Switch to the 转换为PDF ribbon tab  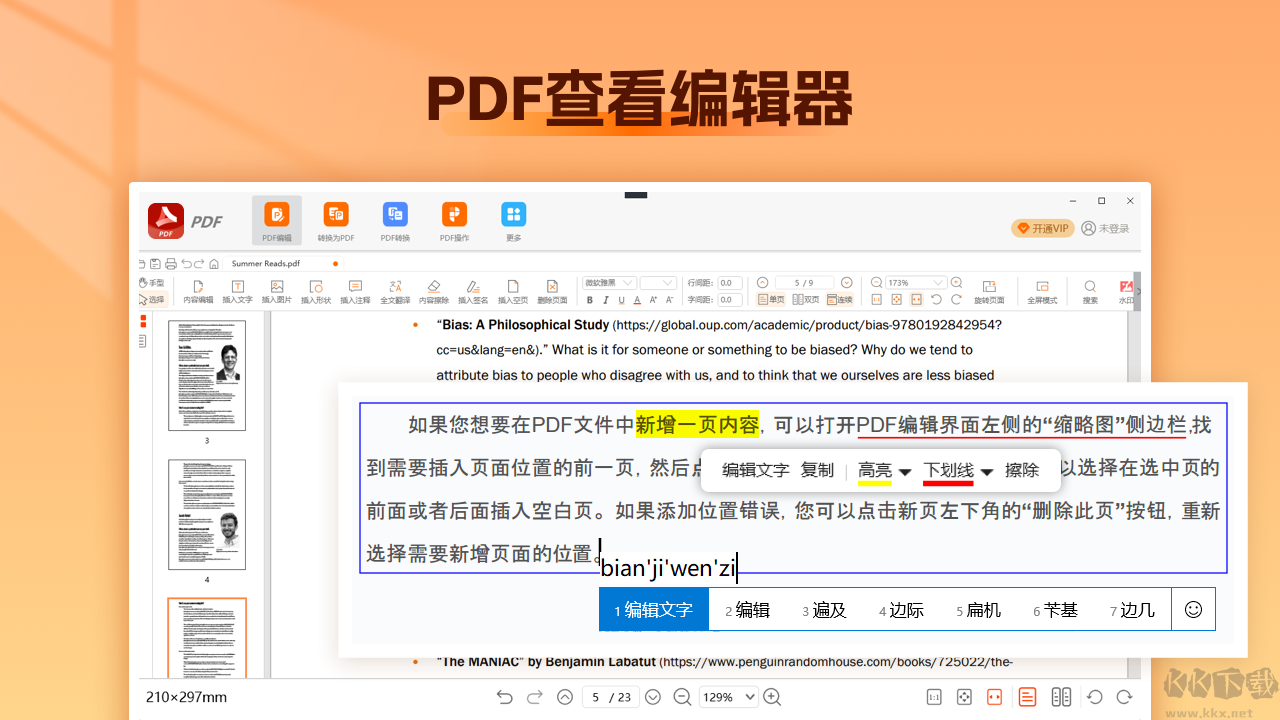click(x=336, y=221)
